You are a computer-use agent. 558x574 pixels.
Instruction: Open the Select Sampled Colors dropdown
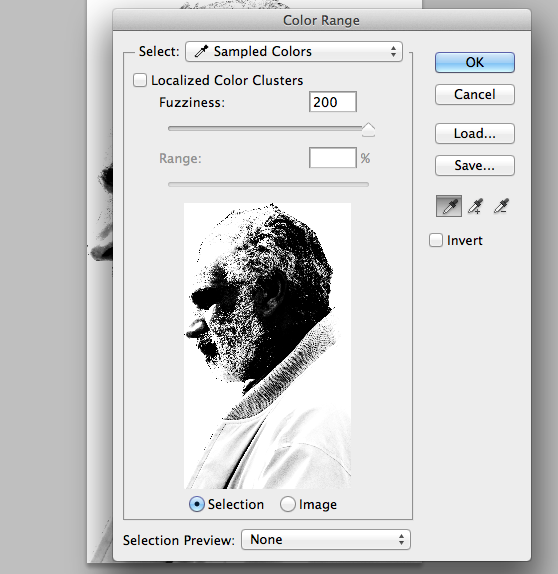click(x=294, y=51)
